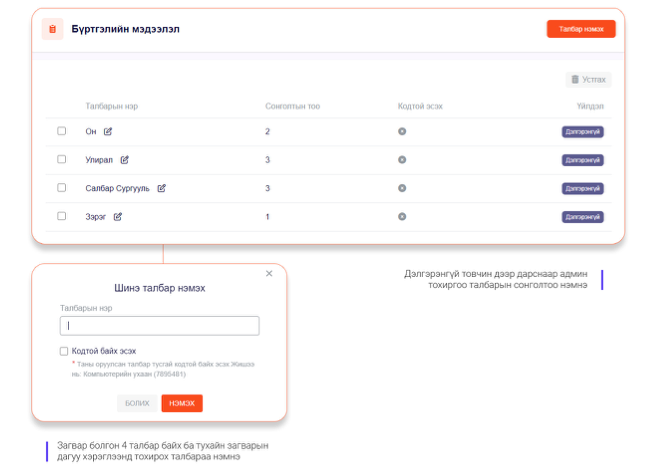Enable the Кодтой байх эсэх checkbox
This screenshot has height=470, width=653.
(64, 351)
